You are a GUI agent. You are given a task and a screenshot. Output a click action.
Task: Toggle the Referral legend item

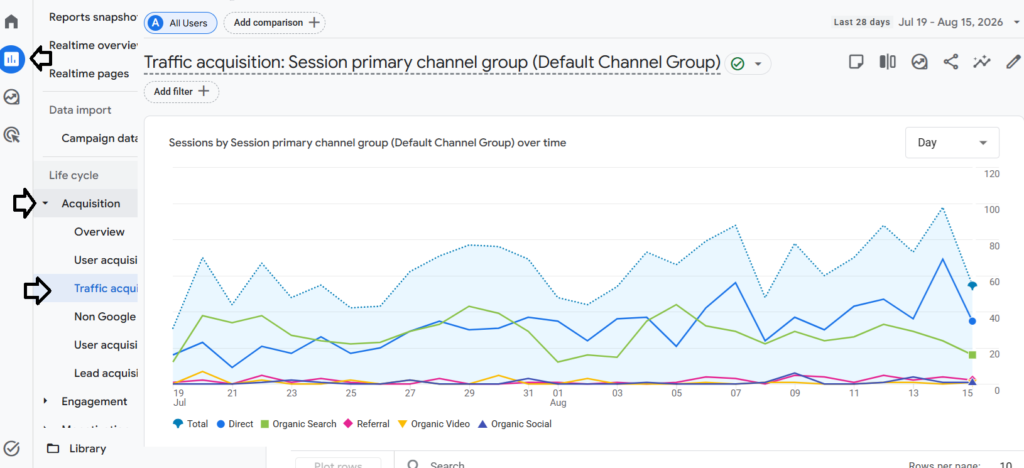click(x=367, y=424)
